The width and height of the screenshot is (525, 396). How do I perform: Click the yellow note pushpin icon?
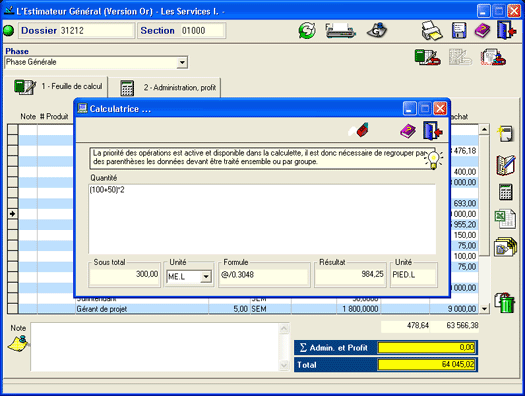tap(18, 344)
